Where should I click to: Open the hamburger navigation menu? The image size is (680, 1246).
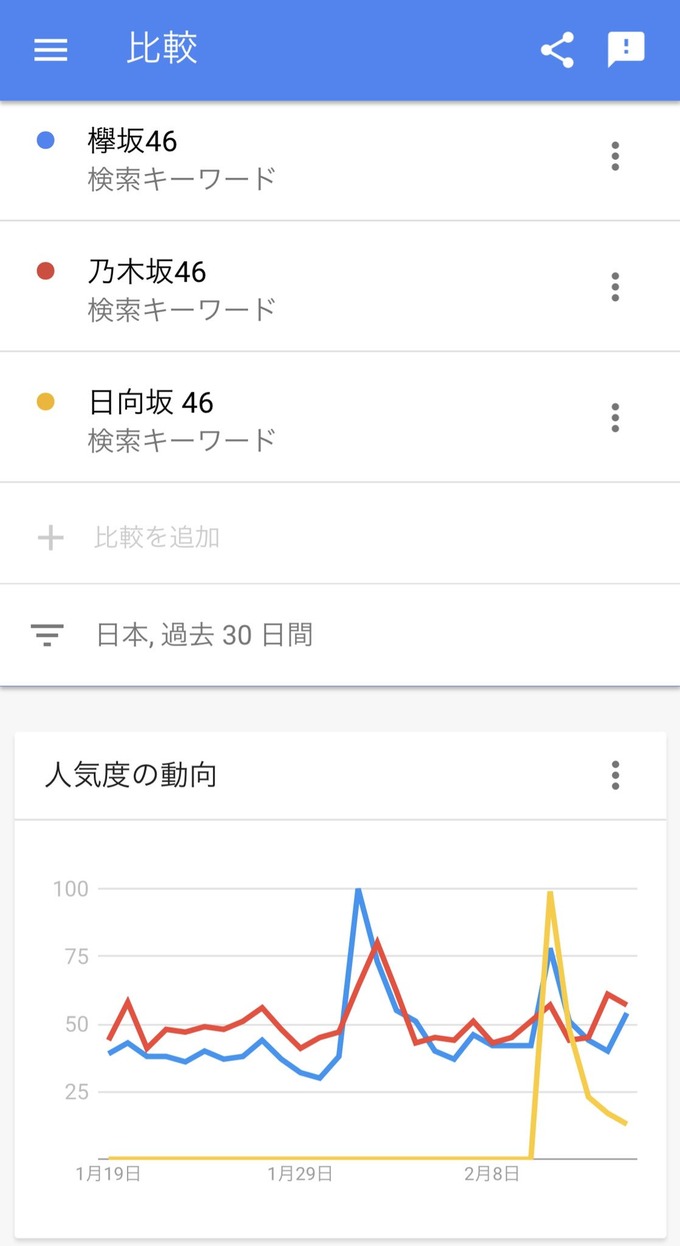(51, 50)
